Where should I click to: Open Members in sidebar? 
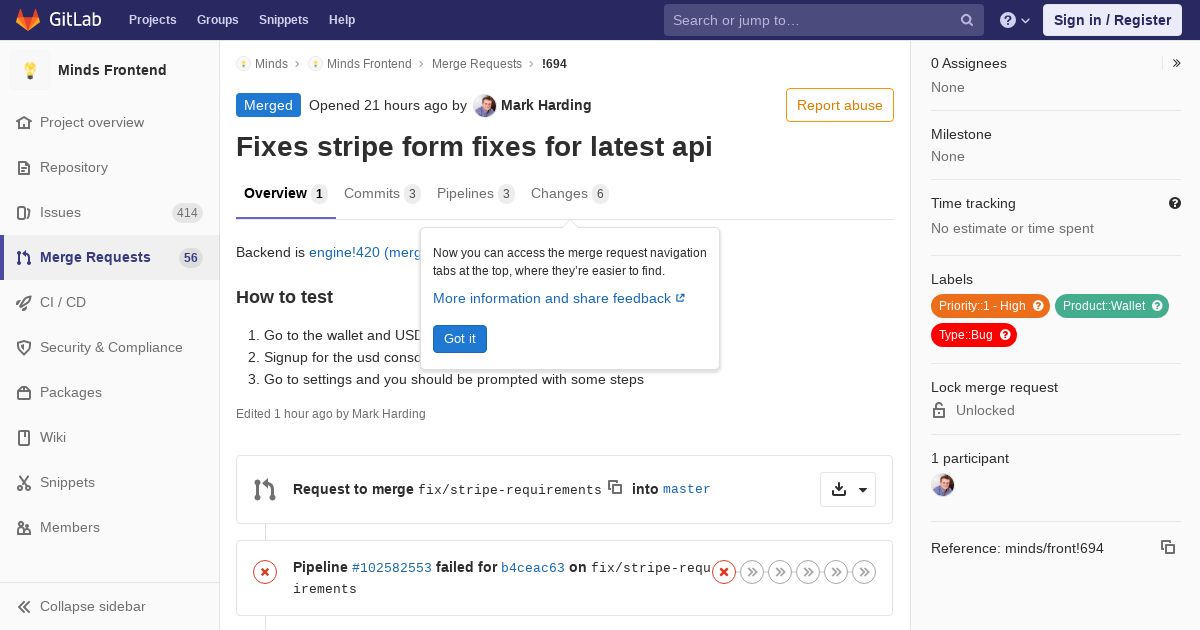[70, 527]
